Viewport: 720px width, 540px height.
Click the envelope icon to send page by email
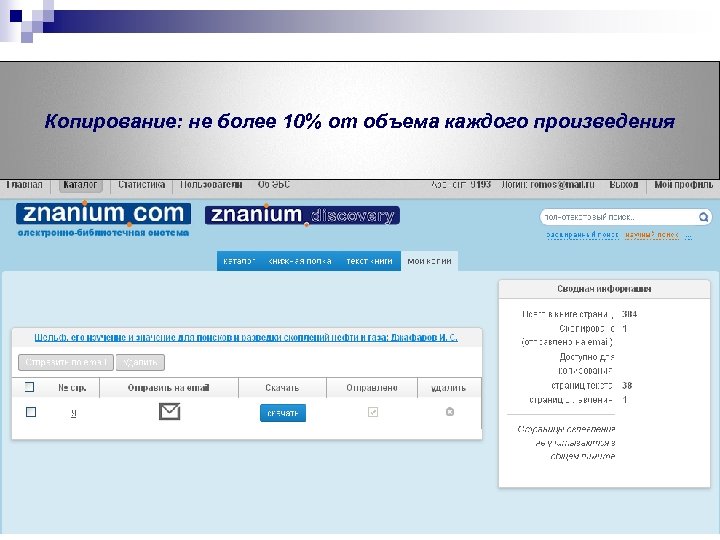[169, 411]
